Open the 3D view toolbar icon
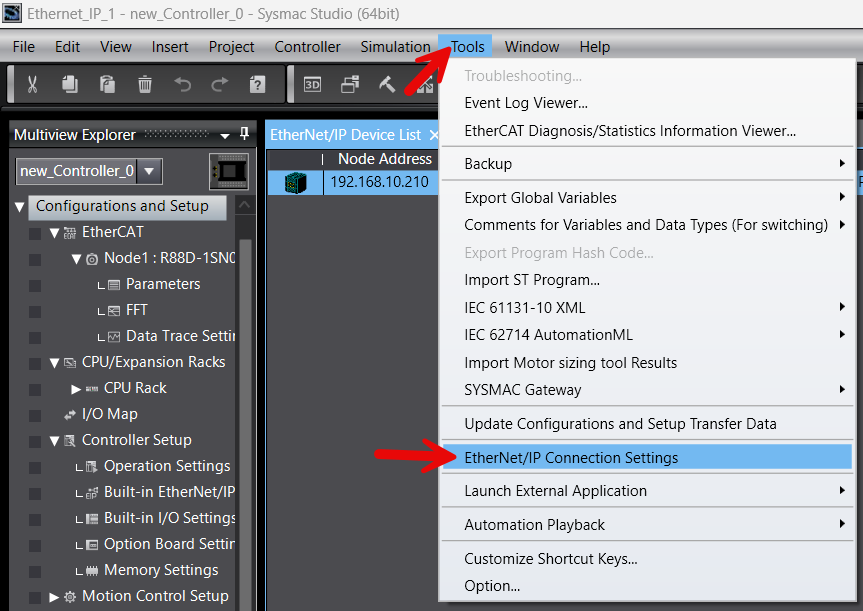 tap(312, 84)
